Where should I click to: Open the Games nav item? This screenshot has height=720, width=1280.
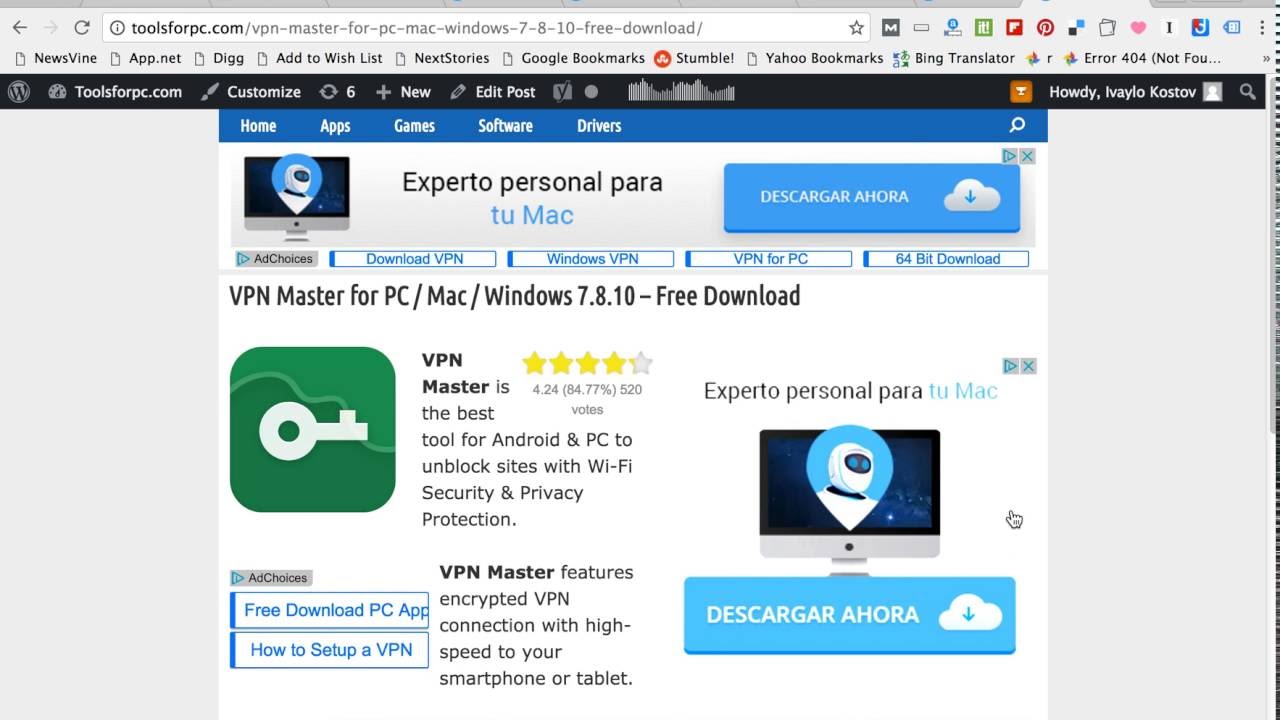[414, 126]
